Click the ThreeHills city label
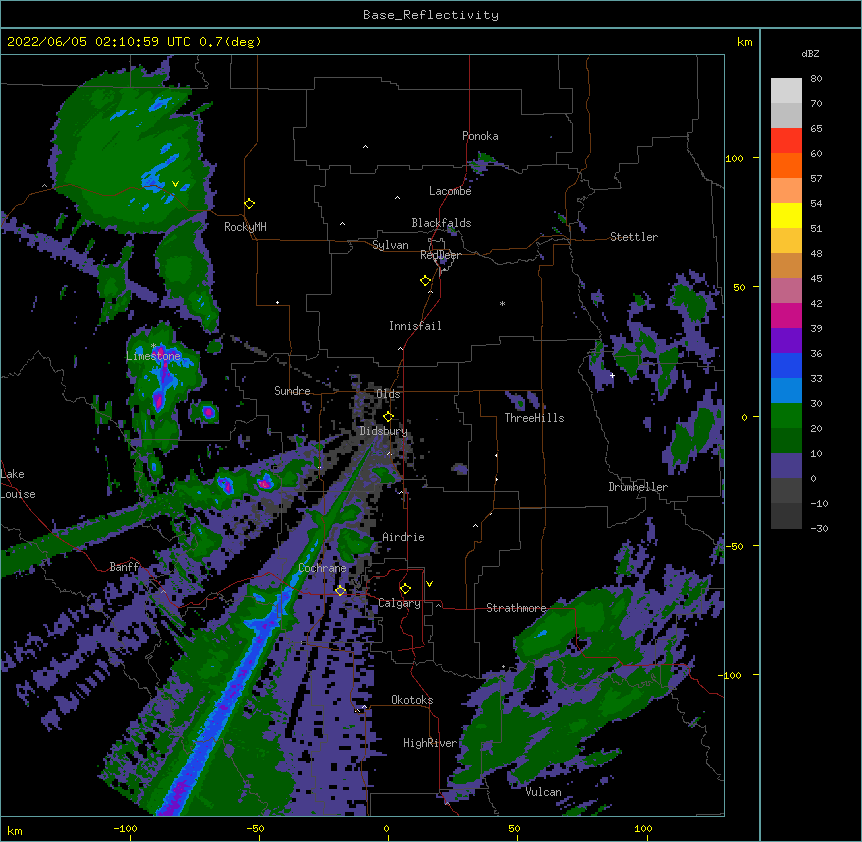Image resolution: width=862 pixels, height=842 pixels. coord(534,418)
